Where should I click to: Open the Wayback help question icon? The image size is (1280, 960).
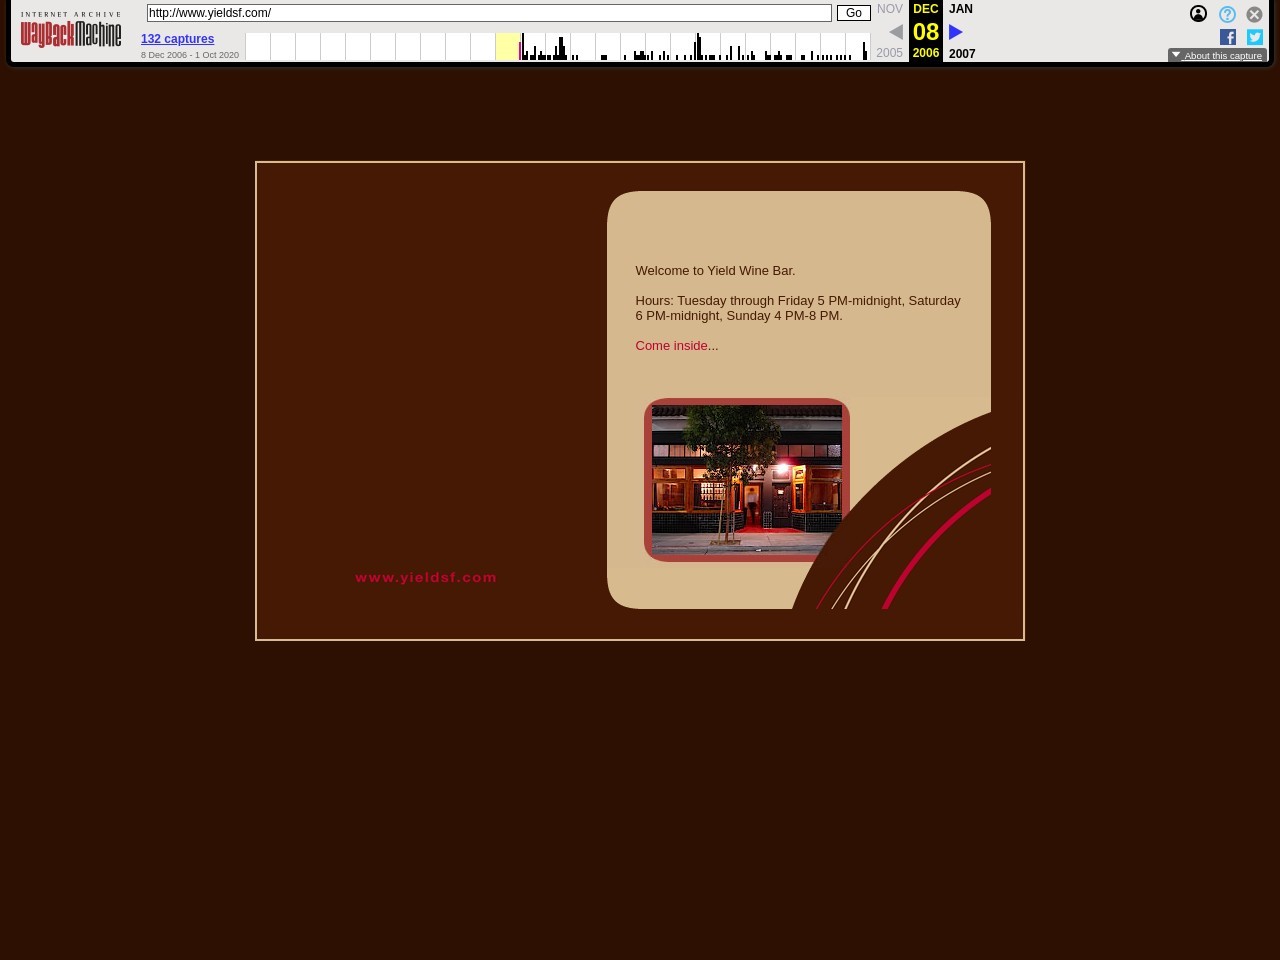click(1227, 14)
